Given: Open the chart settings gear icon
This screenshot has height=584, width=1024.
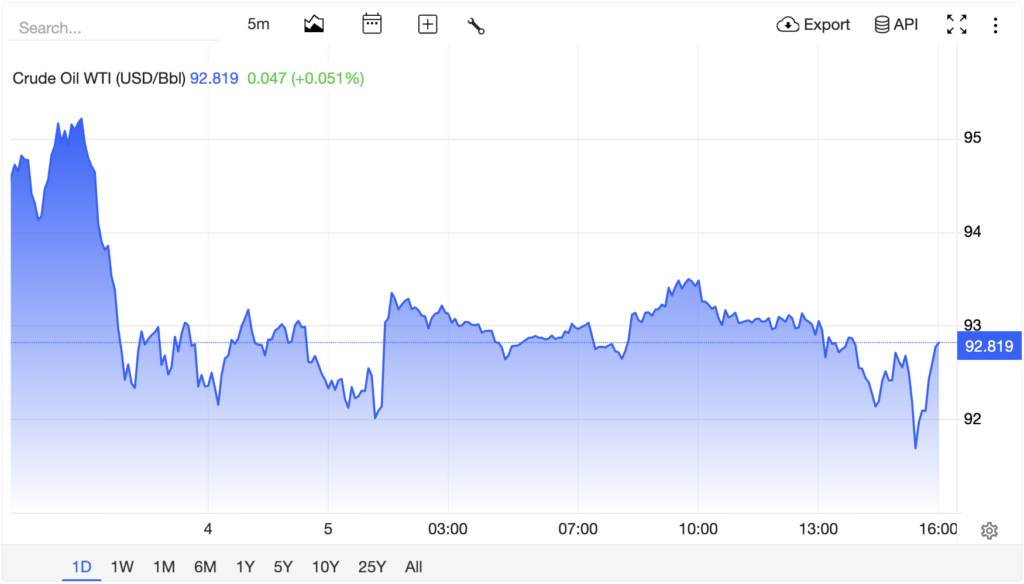Looking at the screenshot, I should click(x=989, y=530).
